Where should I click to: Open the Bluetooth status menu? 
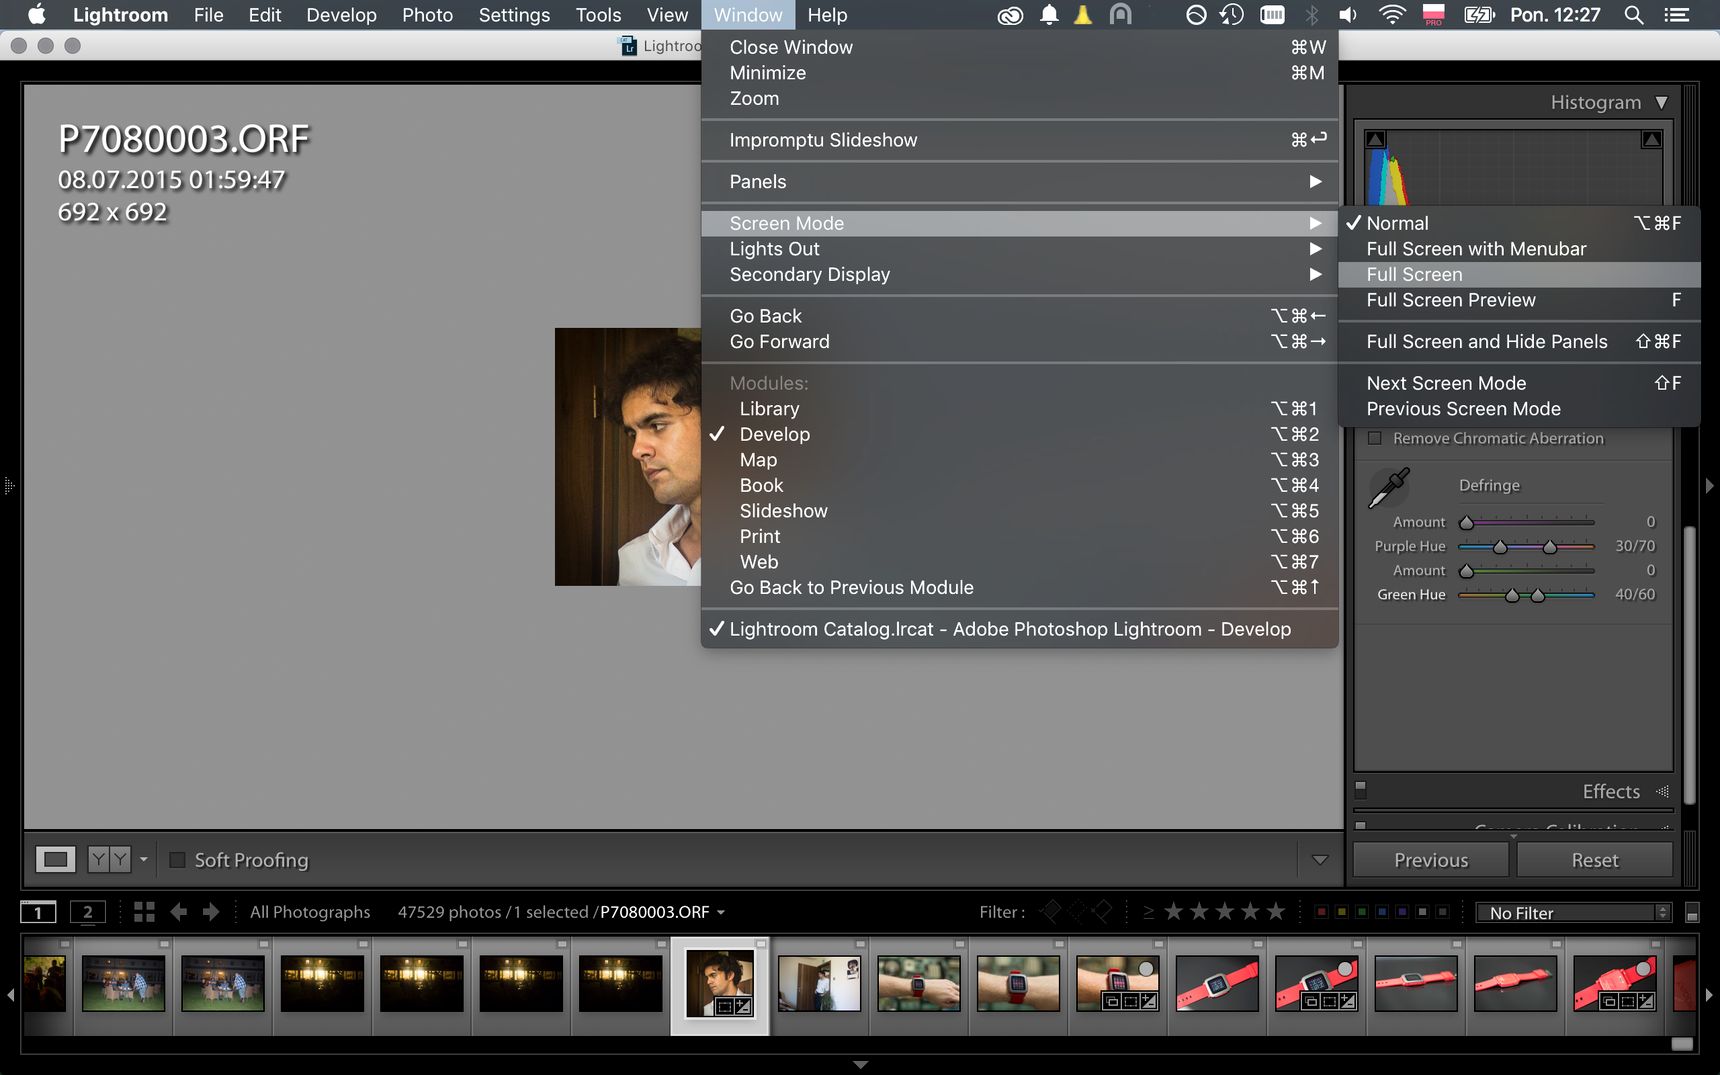click(x=1312, y=15)
